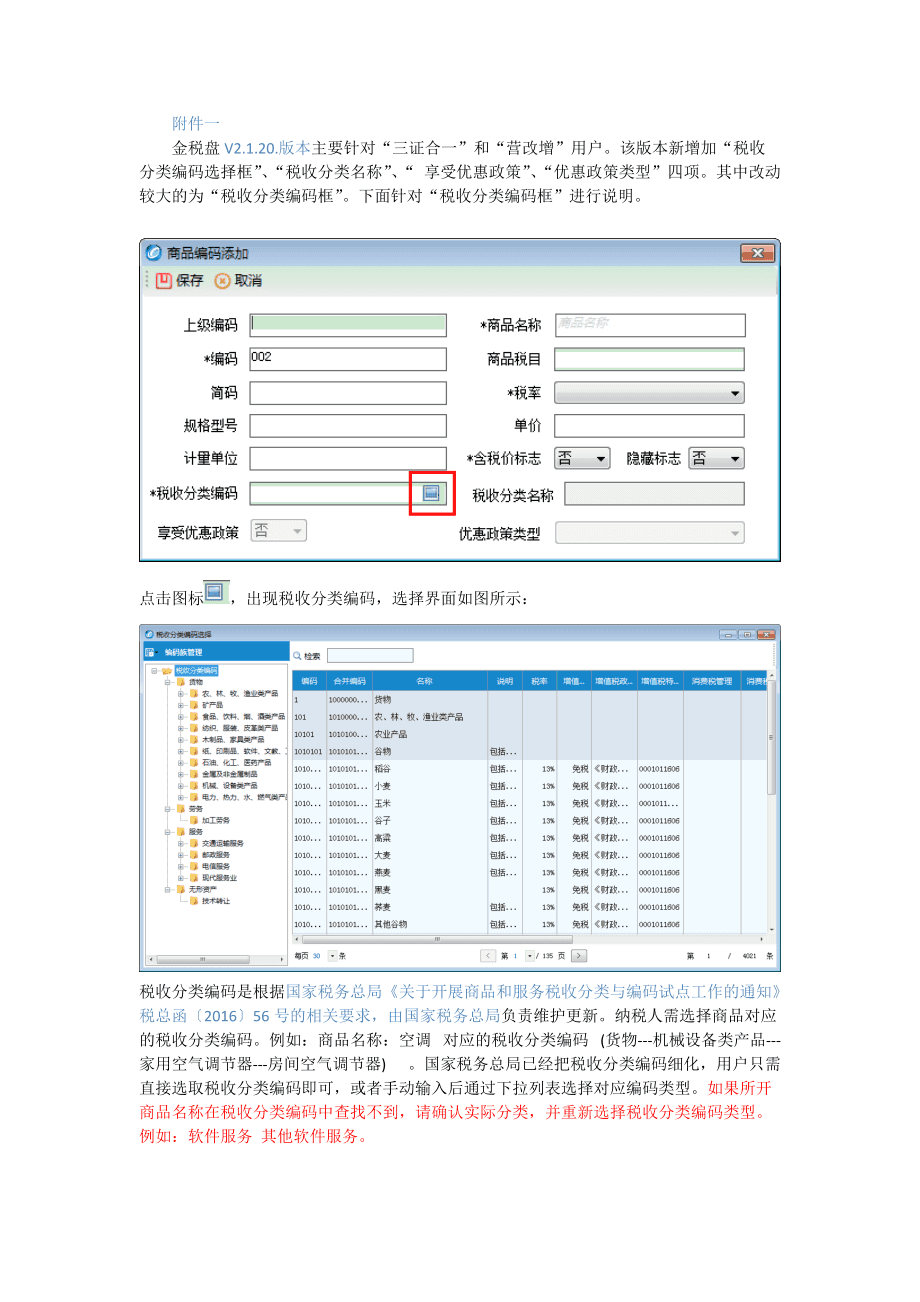The width and height of the screenshot is (920, 1302).
Task: Click the folder icon beside 加工劳务
Action: point(194,819)
